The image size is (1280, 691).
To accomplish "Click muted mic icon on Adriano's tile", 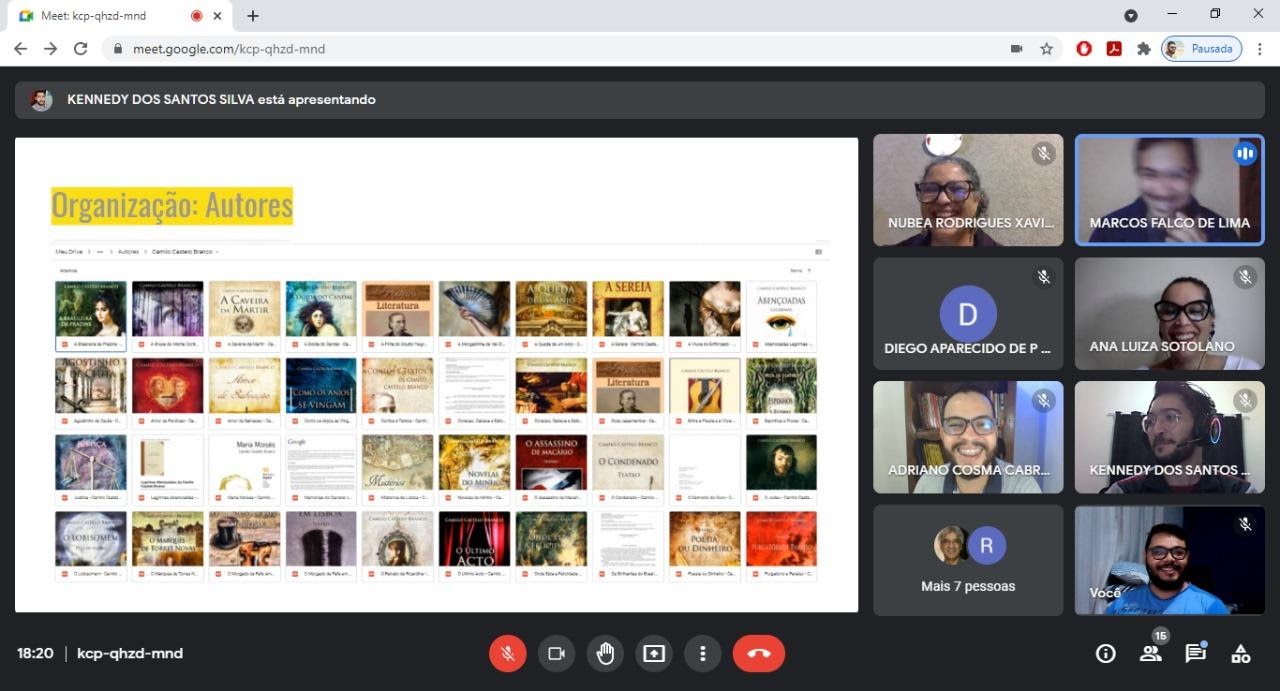I will 1043,401.
